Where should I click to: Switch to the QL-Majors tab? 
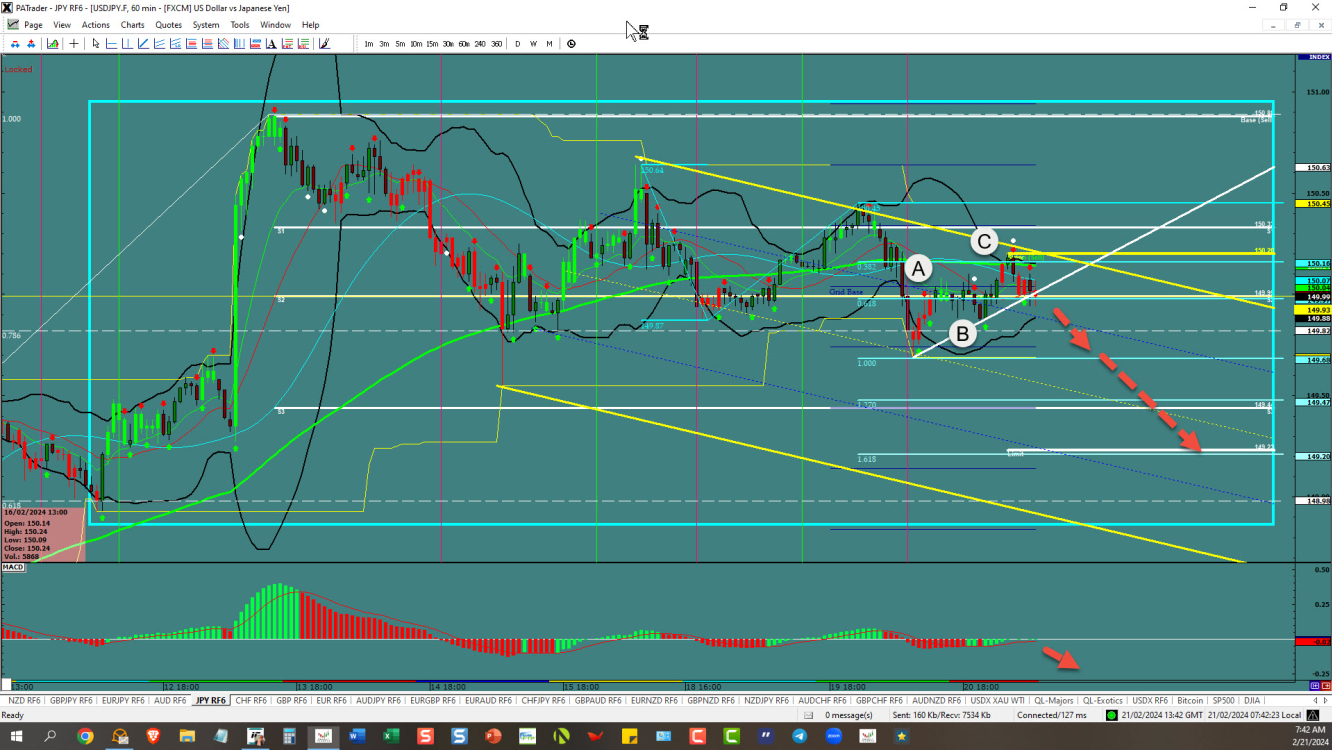pyautogui.click(x=1054, y=701)
